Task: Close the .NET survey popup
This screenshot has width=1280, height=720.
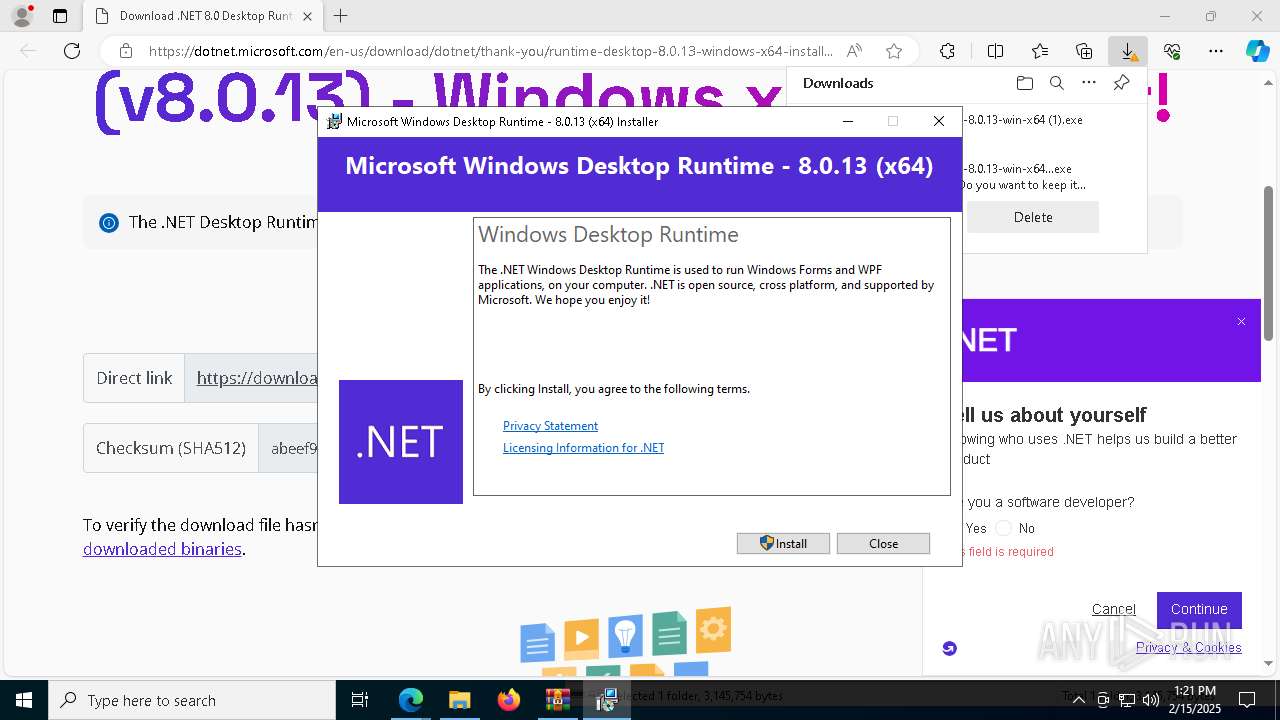Action: [x=1241, y=322]
